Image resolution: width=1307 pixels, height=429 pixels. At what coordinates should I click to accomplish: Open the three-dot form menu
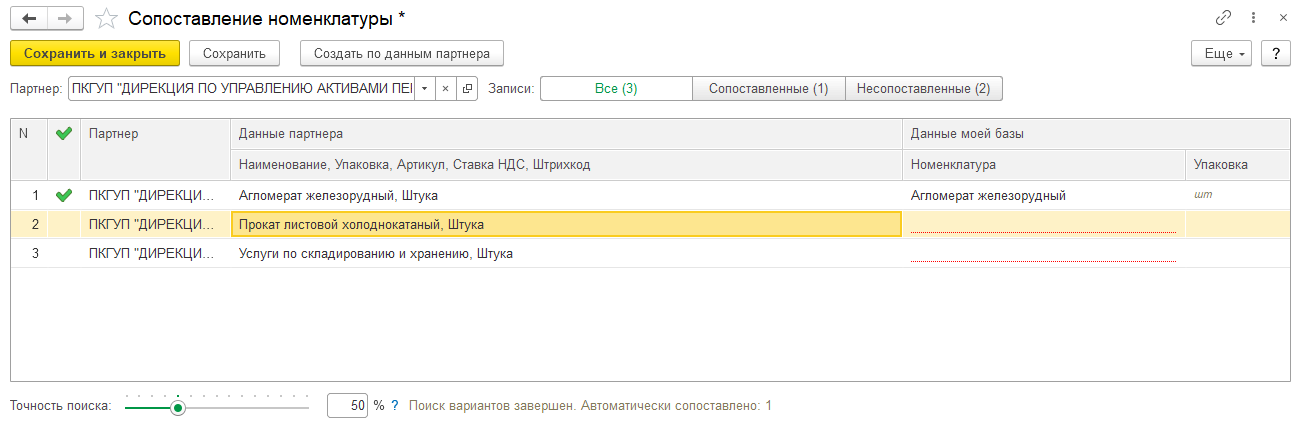(x=1253, y=18)
